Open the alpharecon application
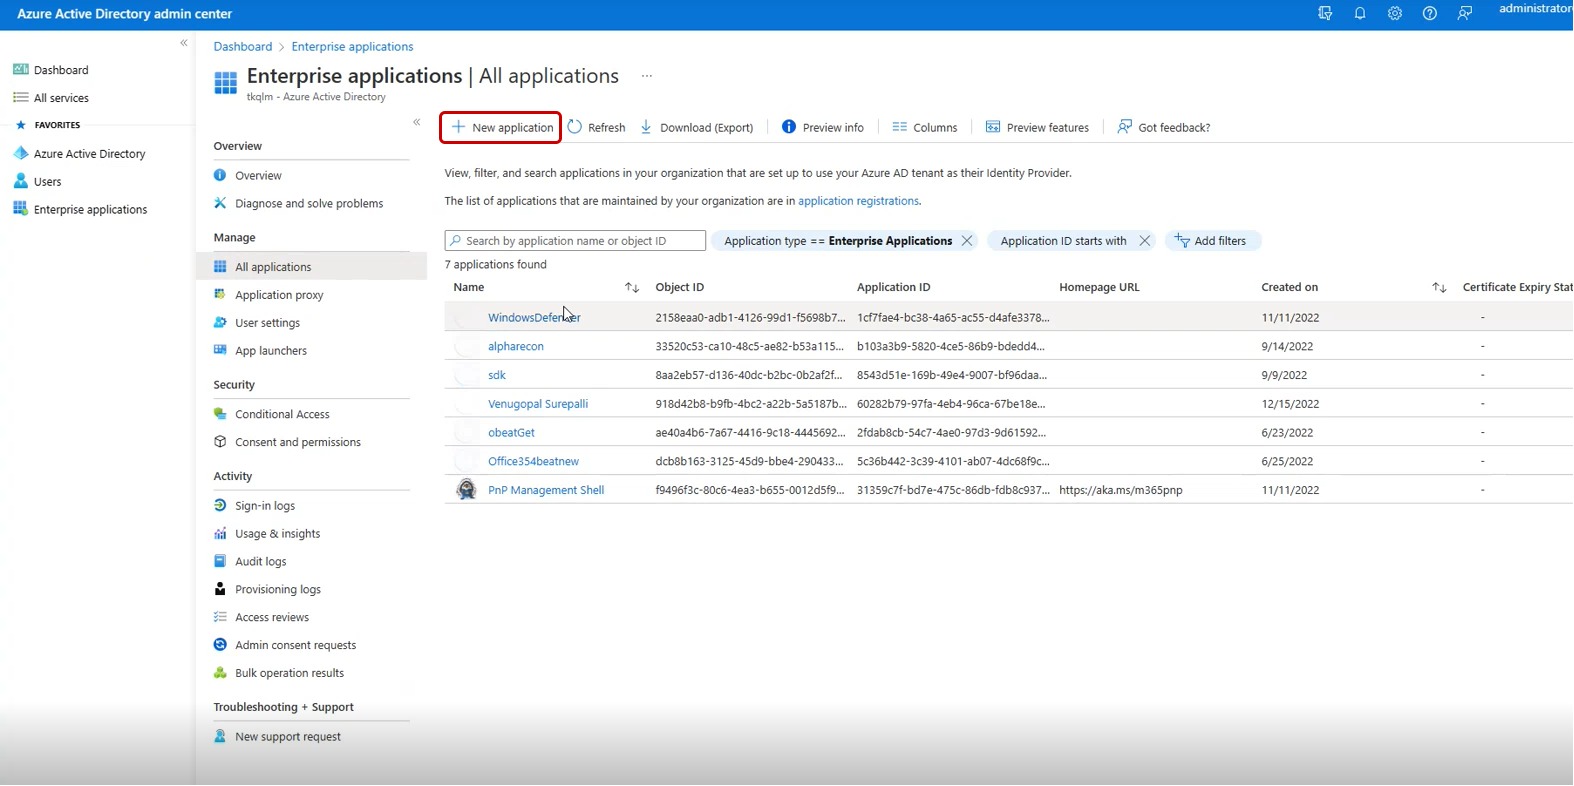 pyautogui.click(x=516, y=347)
